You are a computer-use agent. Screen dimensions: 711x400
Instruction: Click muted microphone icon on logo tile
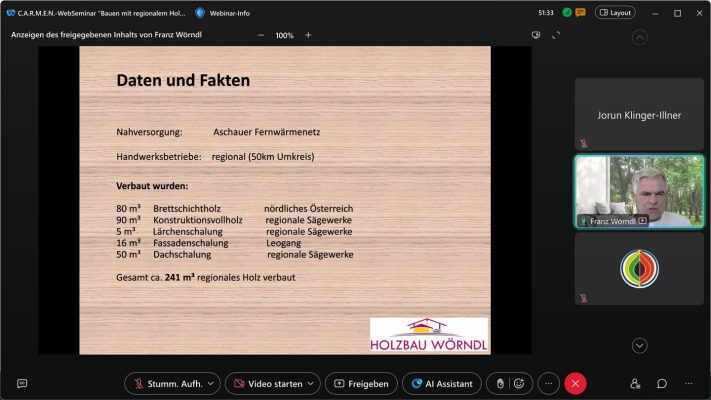(584, 298)
